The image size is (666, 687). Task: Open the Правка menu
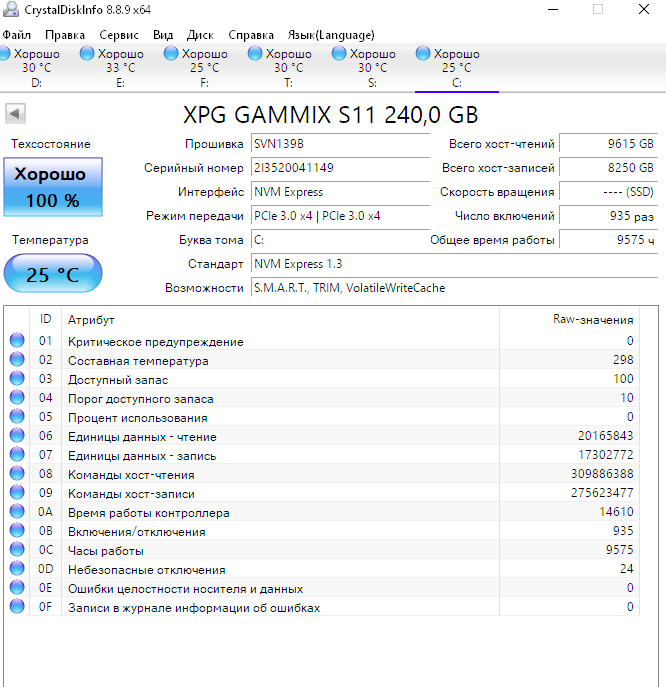[65, 35]
